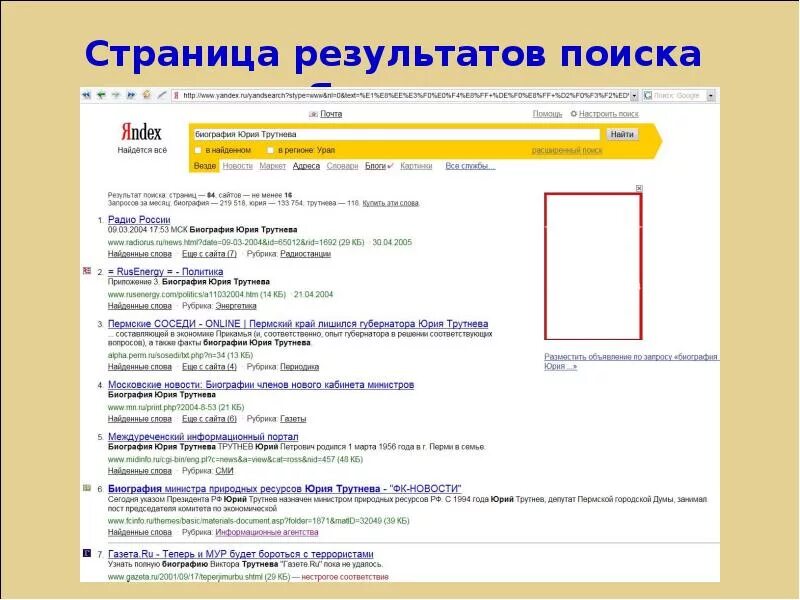
Task: Click 'Еще с сайта (7)' under Радио России
Action: coord(209,254)
